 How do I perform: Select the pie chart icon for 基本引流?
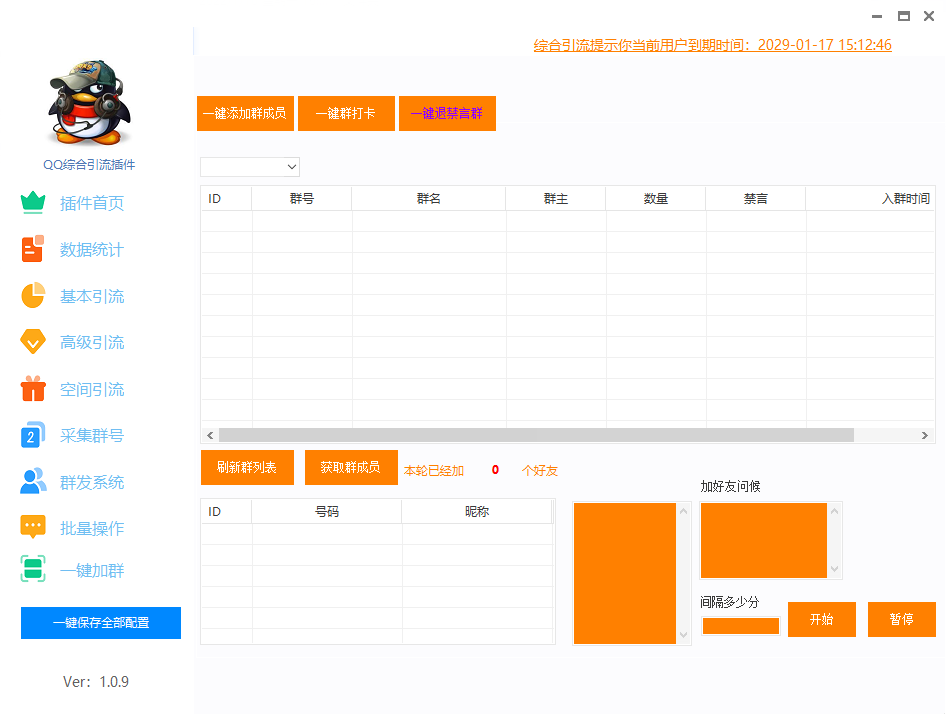click(x=33, y=296)
